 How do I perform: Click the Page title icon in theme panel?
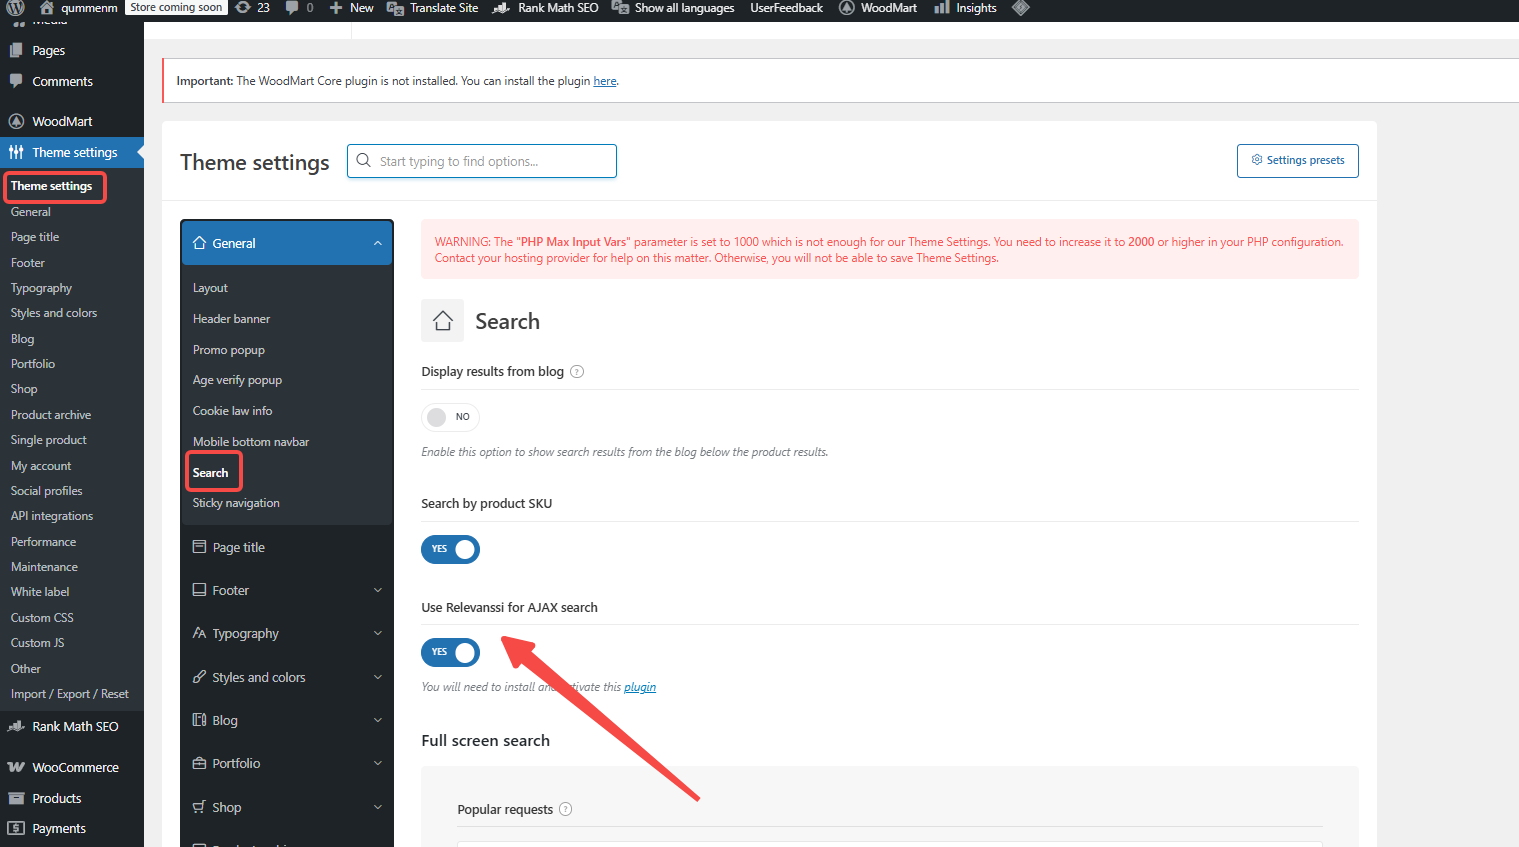coord(199,547)
